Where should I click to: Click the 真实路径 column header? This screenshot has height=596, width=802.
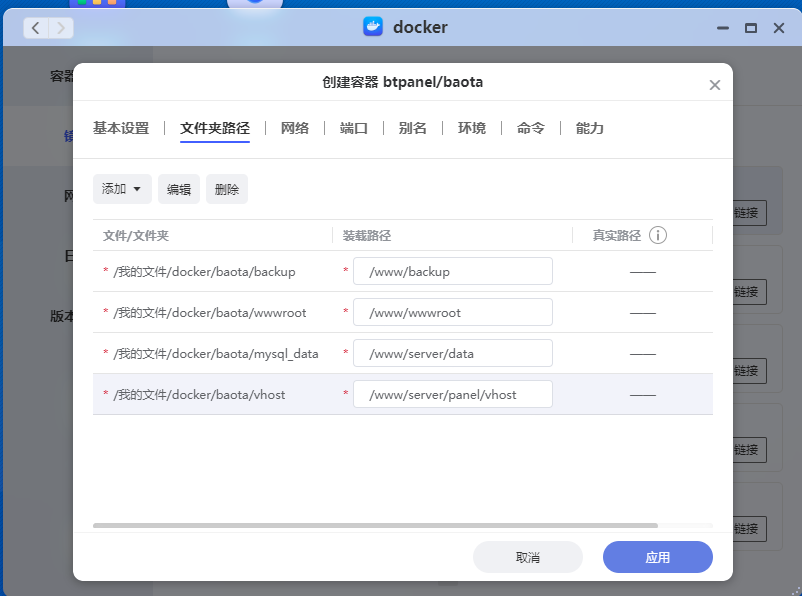click(617, 235)
